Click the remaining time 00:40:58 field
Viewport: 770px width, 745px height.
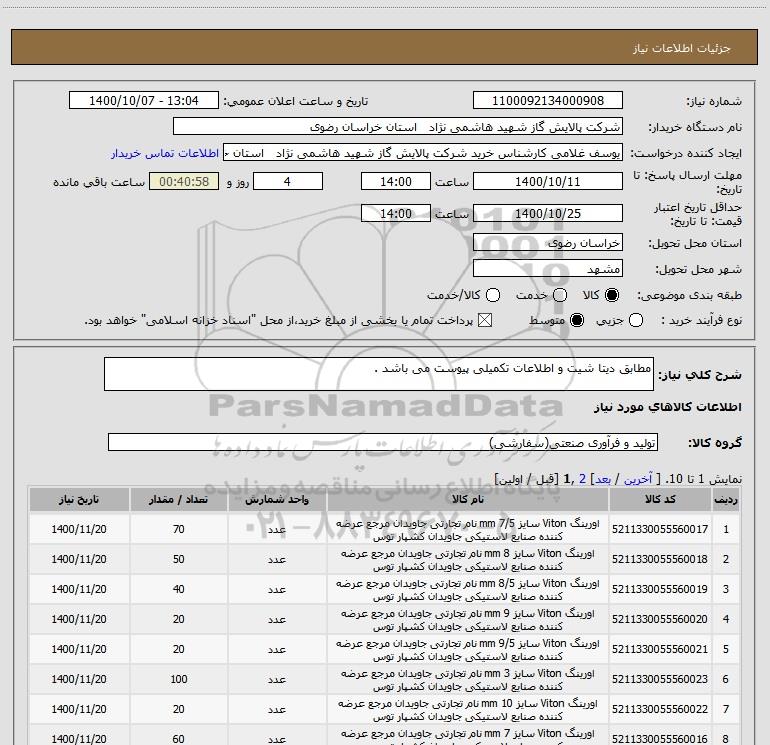pyautogui.click(x=183, y=182)
